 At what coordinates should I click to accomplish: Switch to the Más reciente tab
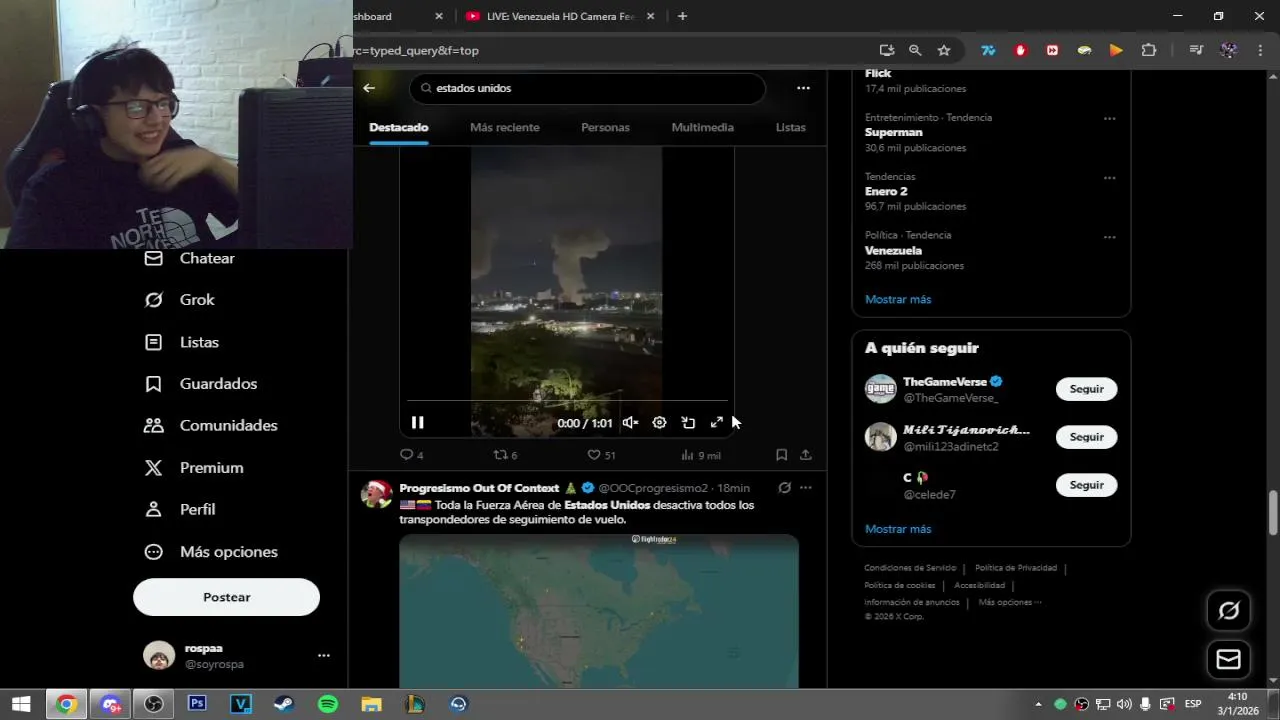click(x=504, y=128)
